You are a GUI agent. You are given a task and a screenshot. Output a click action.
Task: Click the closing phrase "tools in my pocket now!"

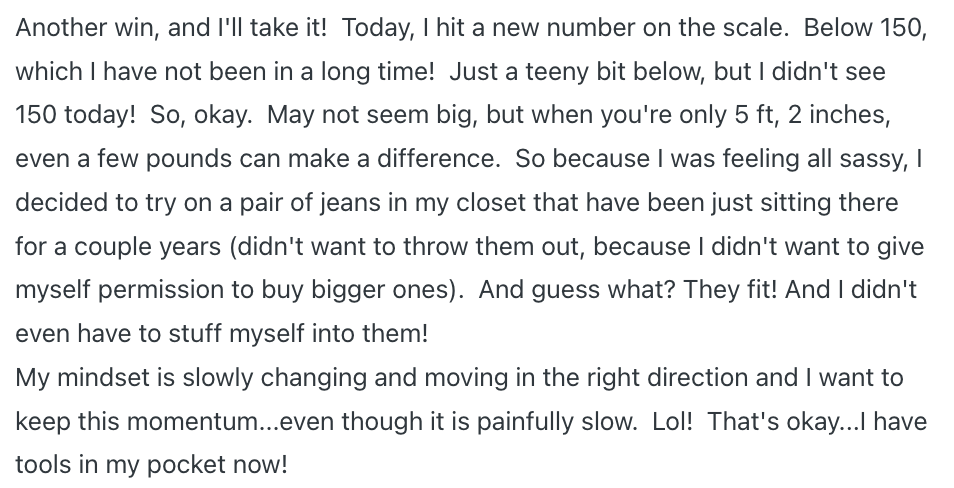pyautogui.click(x=151, y=465)
